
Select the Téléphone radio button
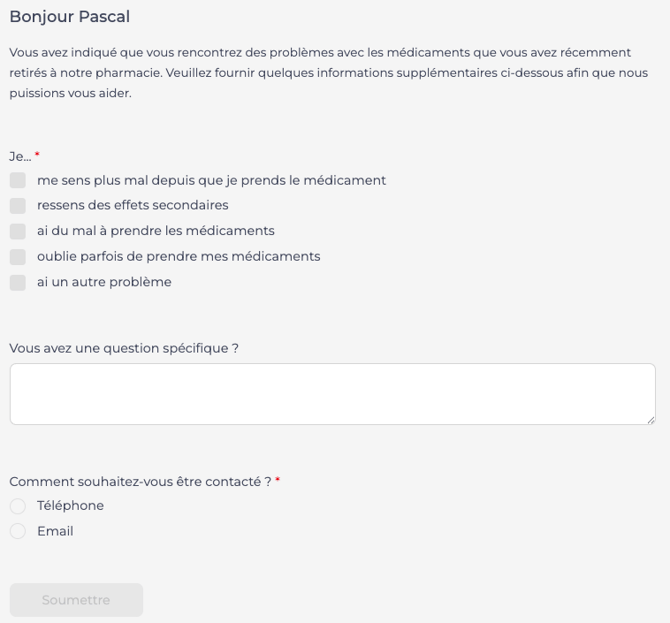18,506
